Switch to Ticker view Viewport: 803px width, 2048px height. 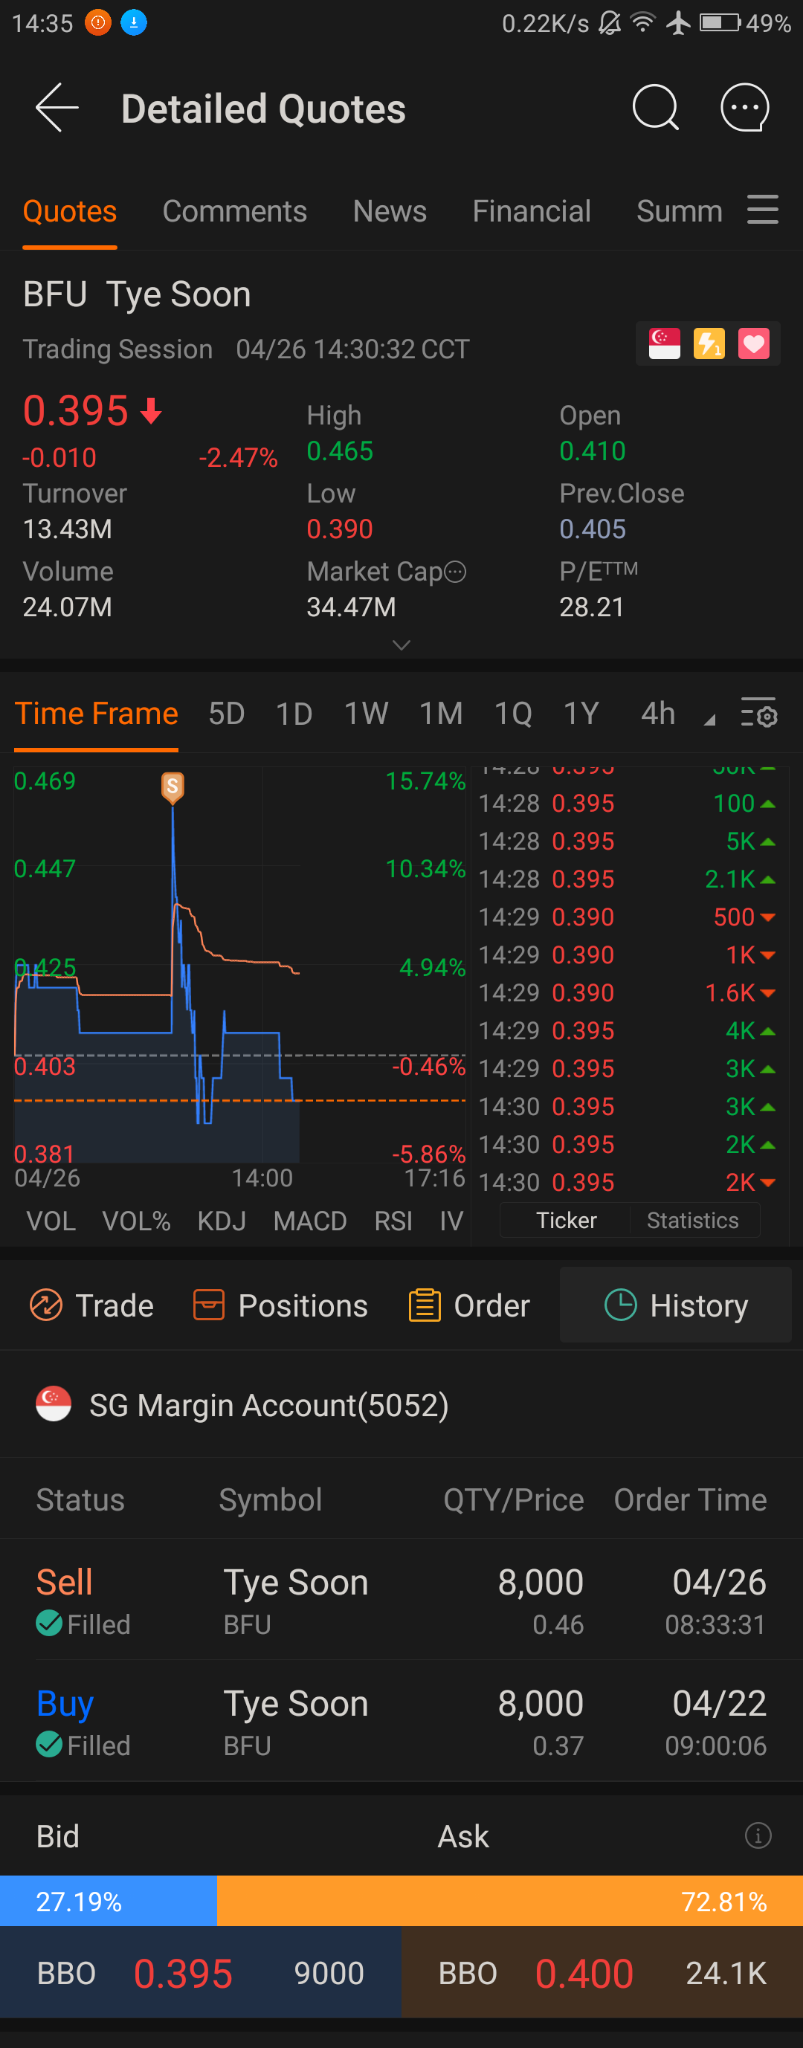point(566,1220)
